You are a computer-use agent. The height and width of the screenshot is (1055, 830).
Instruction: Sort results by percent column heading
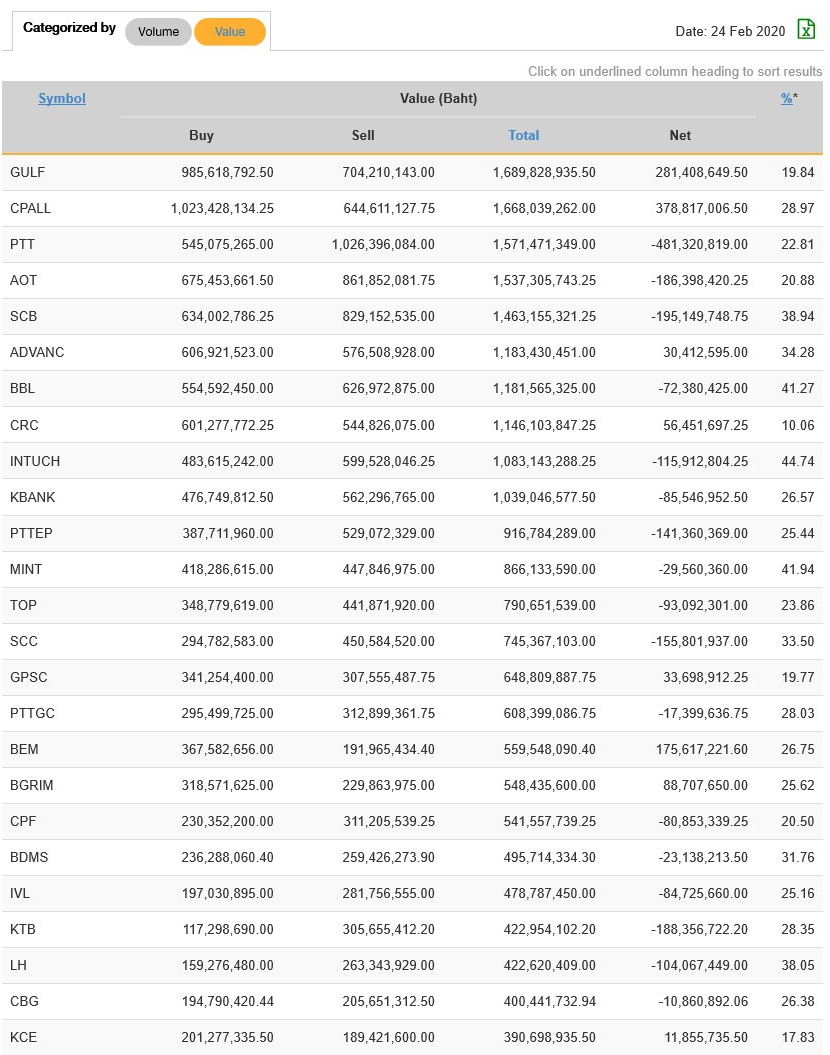coord(787,98)
